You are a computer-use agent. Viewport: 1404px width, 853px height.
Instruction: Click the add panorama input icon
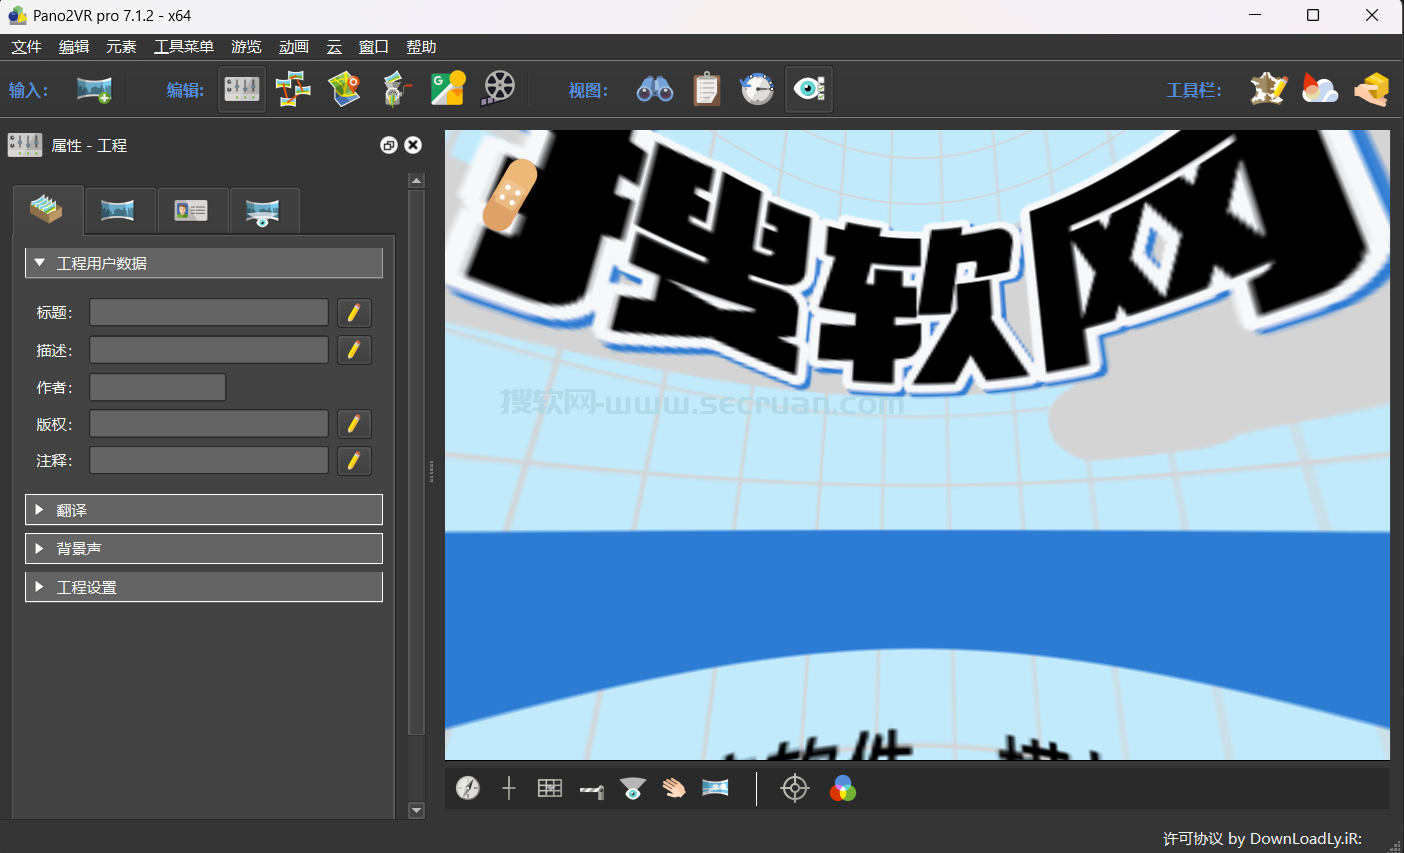[x=94, y=90]
